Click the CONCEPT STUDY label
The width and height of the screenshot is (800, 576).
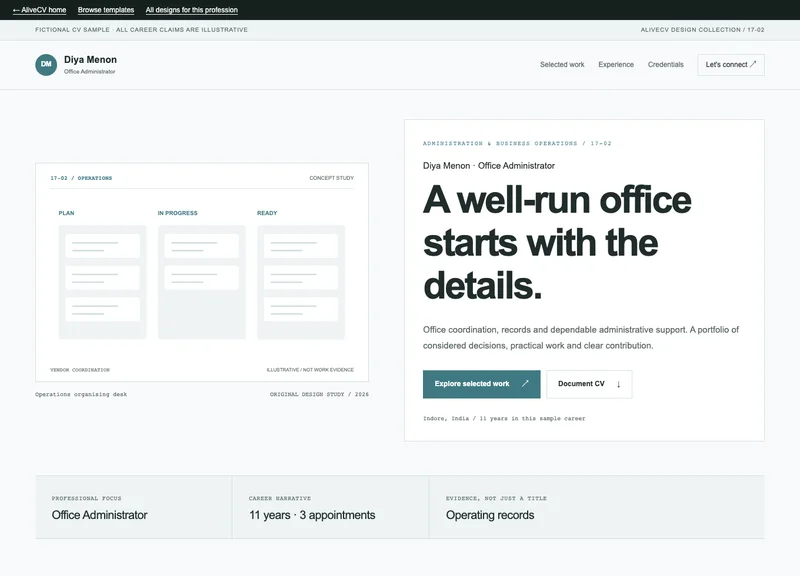pos(331,178)
